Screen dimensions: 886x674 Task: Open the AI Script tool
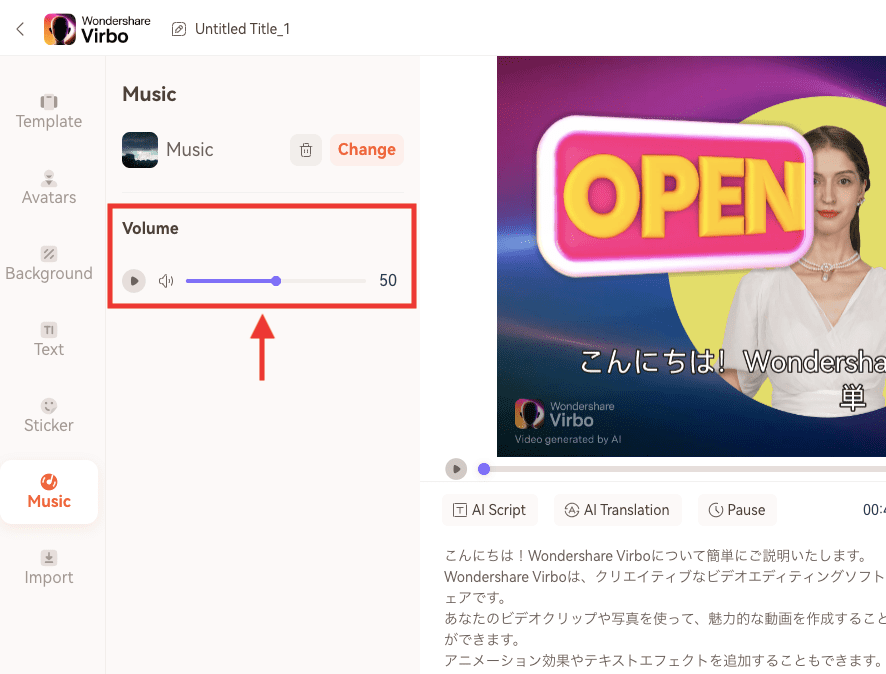[x=490, y=510]
